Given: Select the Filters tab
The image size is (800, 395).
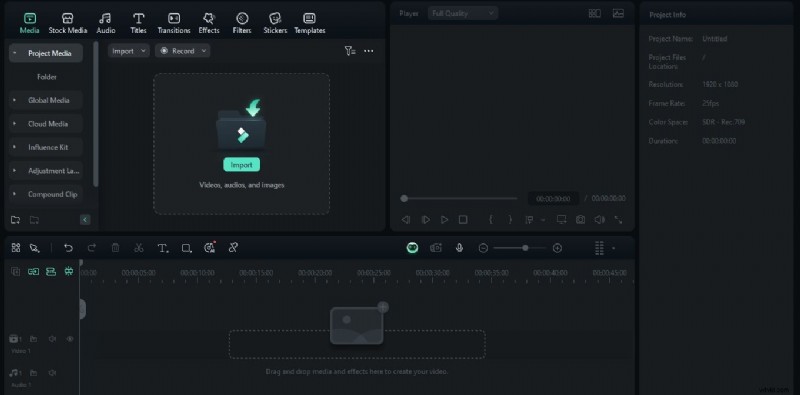Looking at the screenshot, I should point(242,23).
